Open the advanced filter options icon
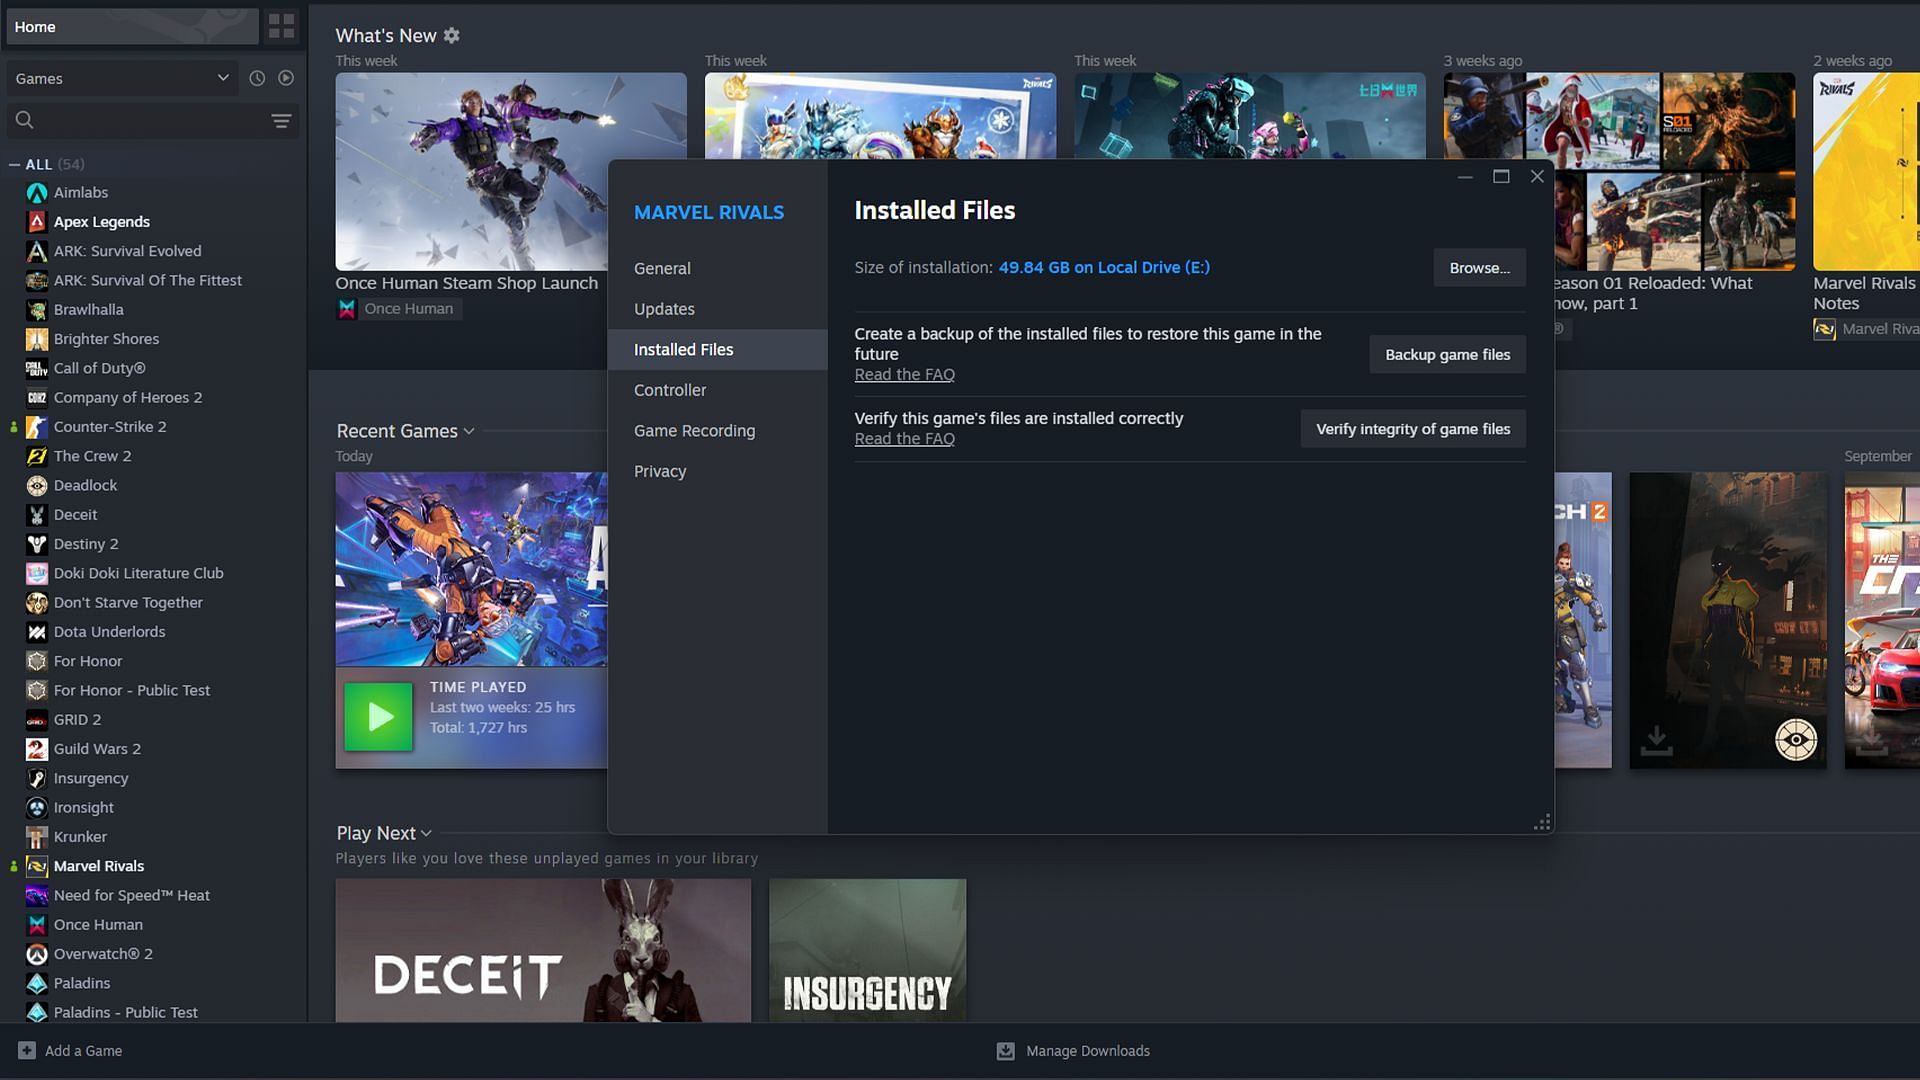Screen dimensions: 1920x1080 [x=281, y=121]
